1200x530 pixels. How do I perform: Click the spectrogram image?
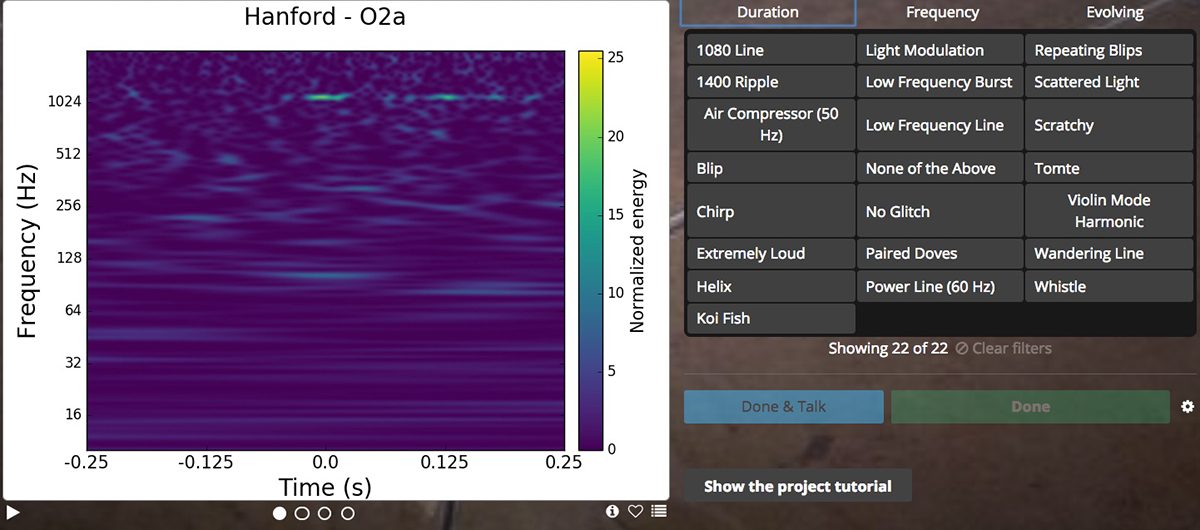(325, 250)
